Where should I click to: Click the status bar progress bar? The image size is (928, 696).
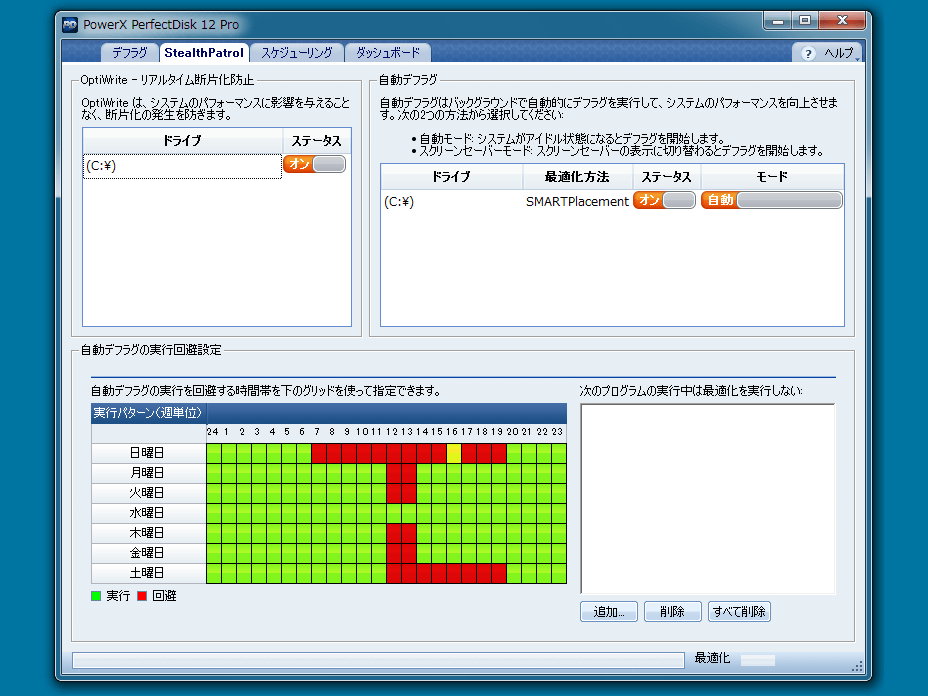[x=378, y=660]
